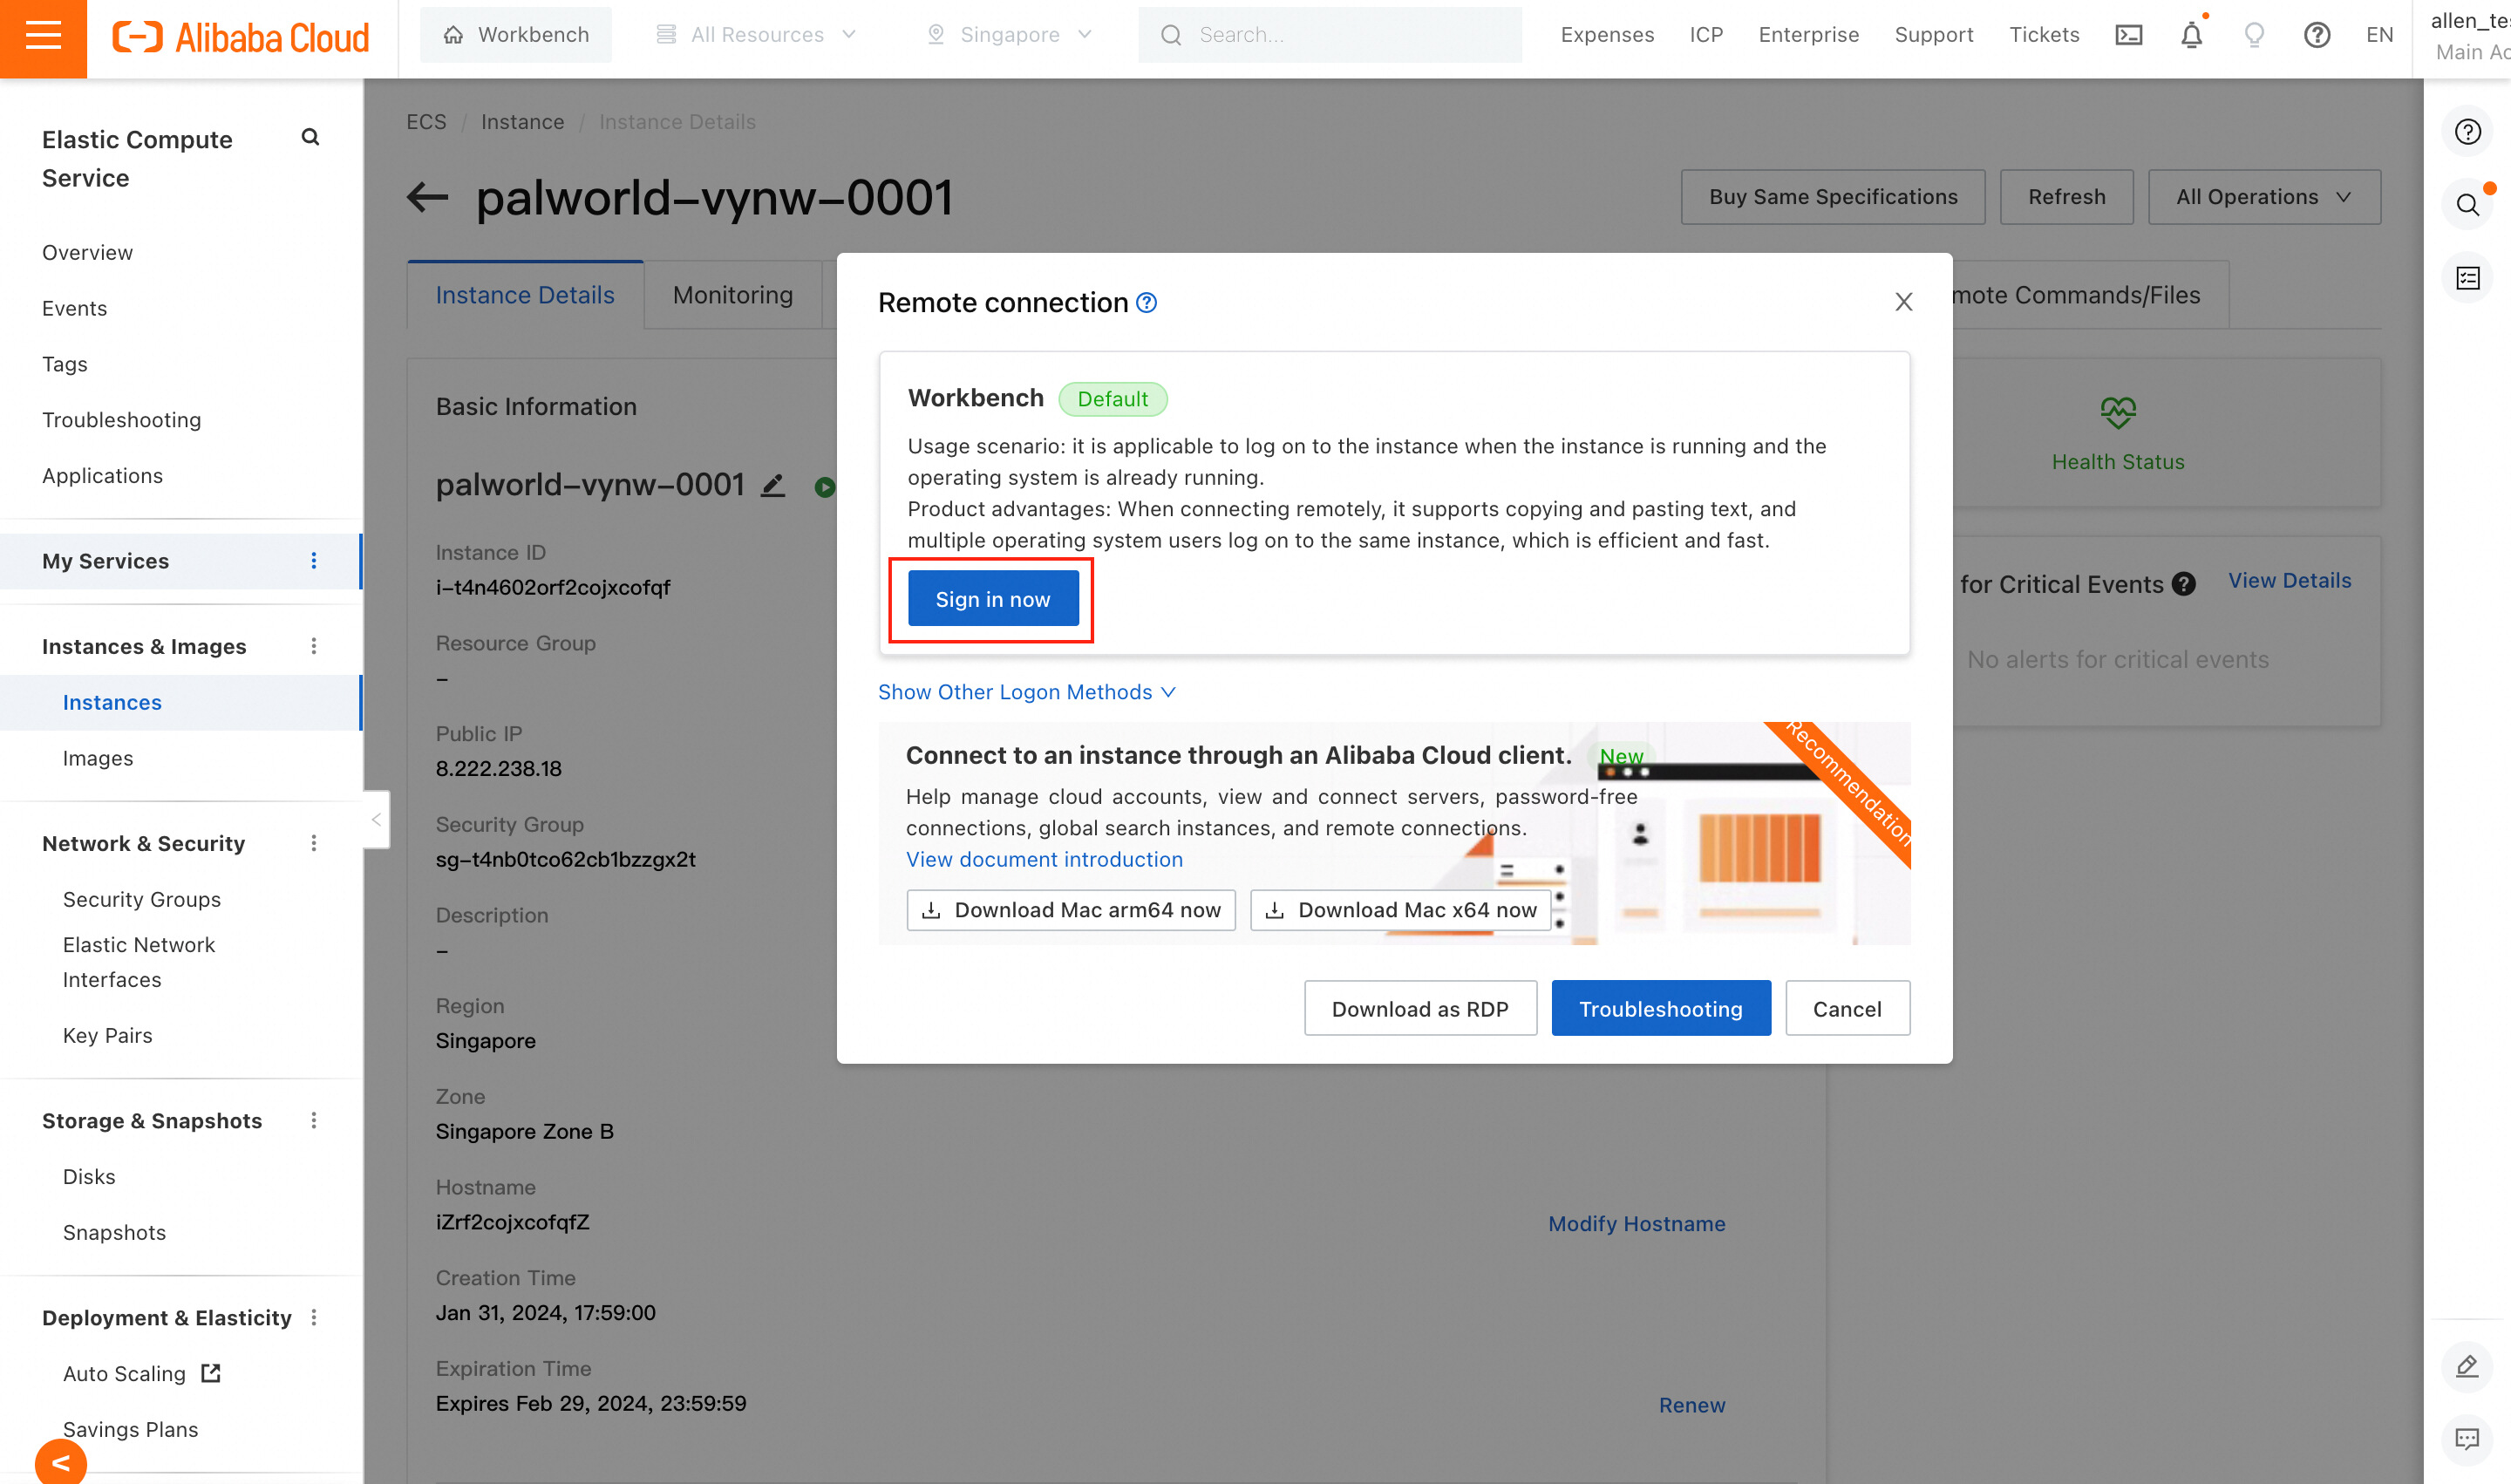
Task: Open the All Operations dropdown
Action: click(x=2263, y=197)
